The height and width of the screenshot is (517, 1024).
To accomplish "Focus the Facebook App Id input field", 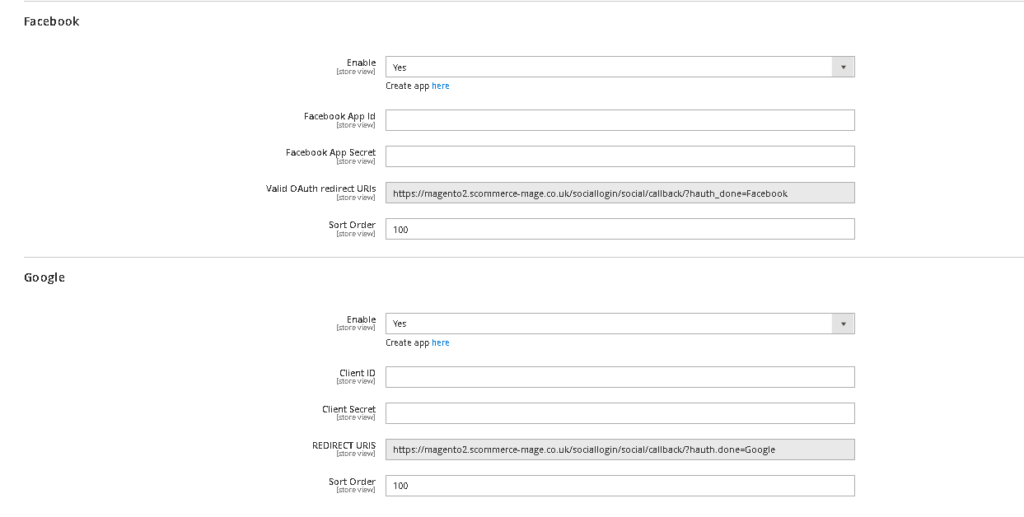I will pos(620,120).
